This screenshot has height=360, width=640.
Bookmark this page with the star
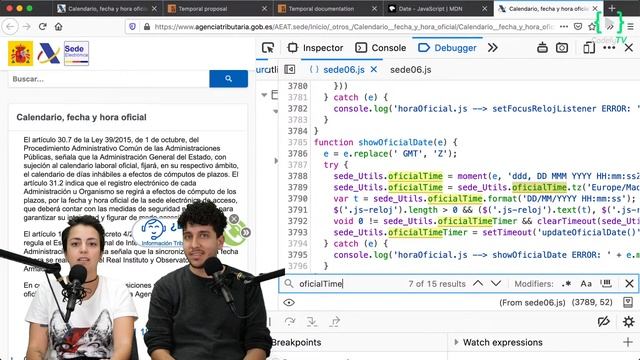592,27
